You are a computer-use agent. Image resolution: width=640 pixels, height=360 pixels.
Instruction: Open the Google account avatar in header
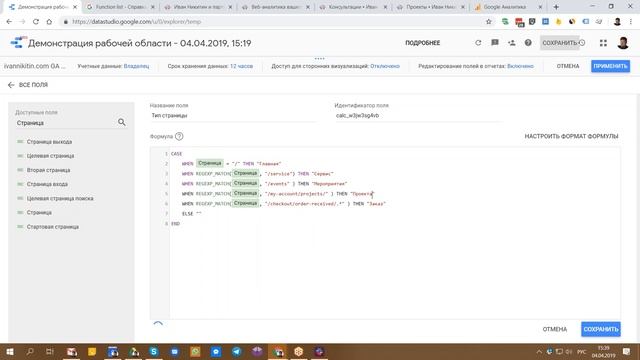point(623,43)
